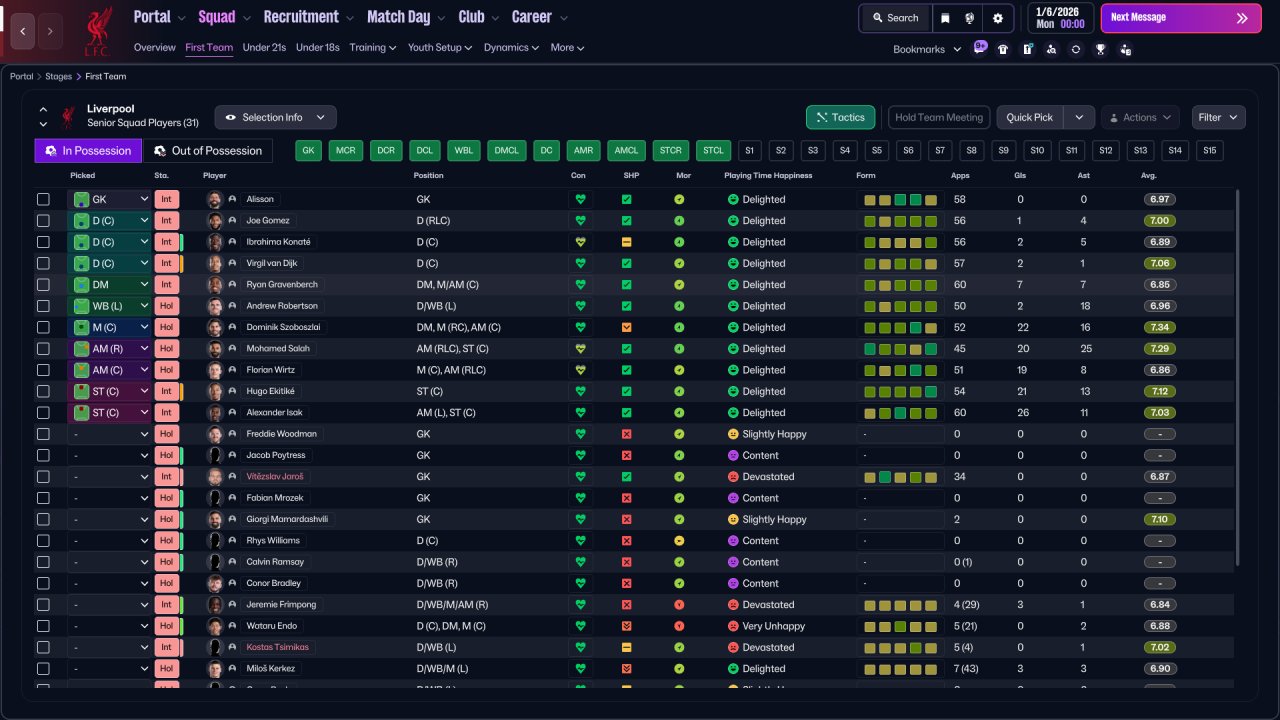
Task: Click Vítězslav Jaroš's Devastated face icon
Action: tap(733, 477)
